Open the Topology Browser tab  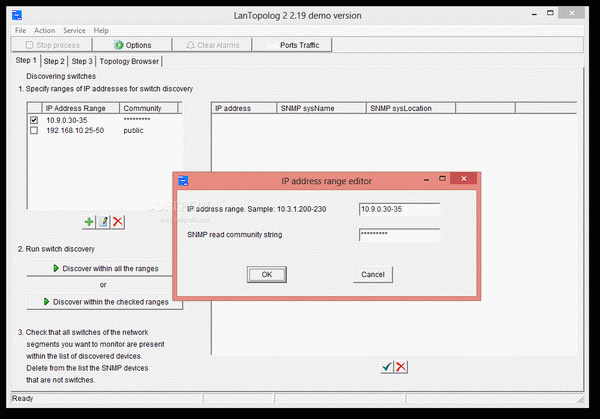point(129,61)
